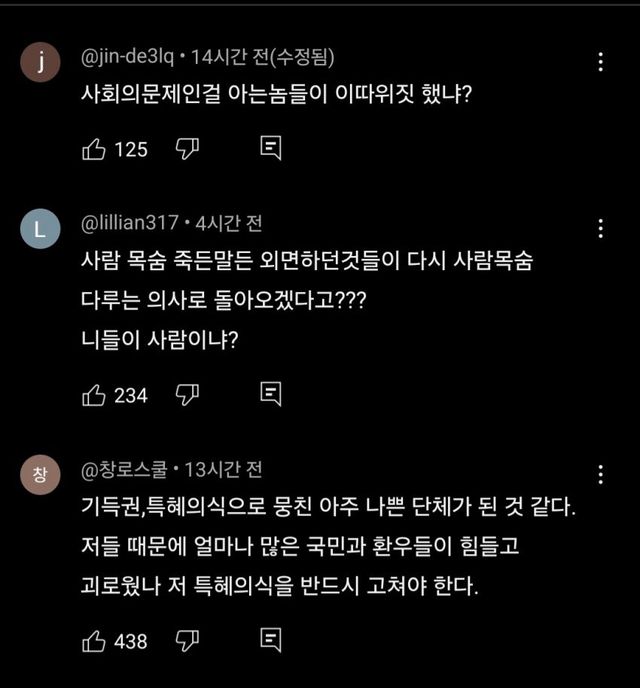Open replies for @jin-de3lq's comment
Image resolution: width=640 pixels, height=688 pixels.
coord(270,149)
